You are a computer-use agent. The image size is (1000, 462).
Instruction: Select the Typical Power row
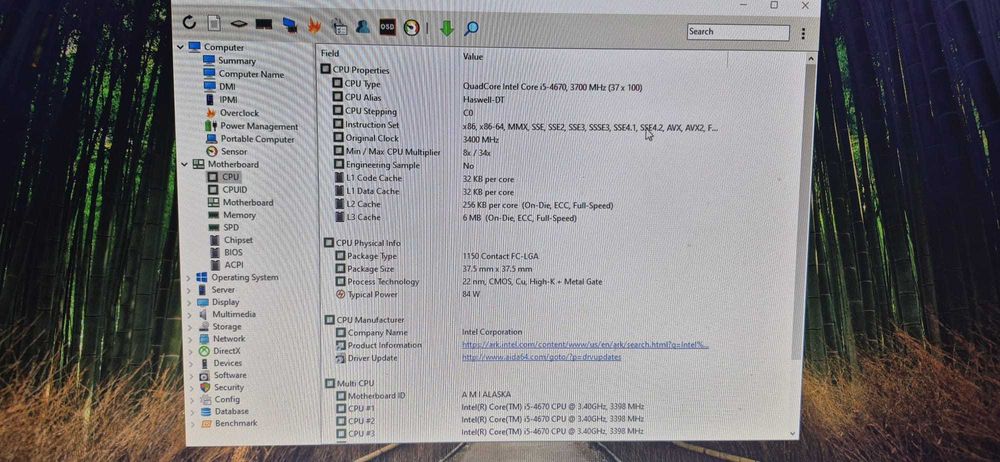[408, 294]
